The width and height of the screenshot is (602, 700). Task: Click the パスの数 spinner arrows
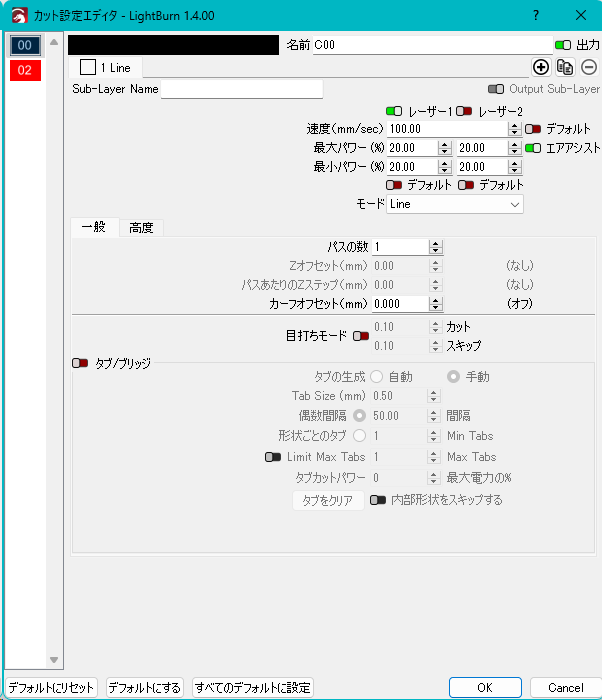[435, 247]
